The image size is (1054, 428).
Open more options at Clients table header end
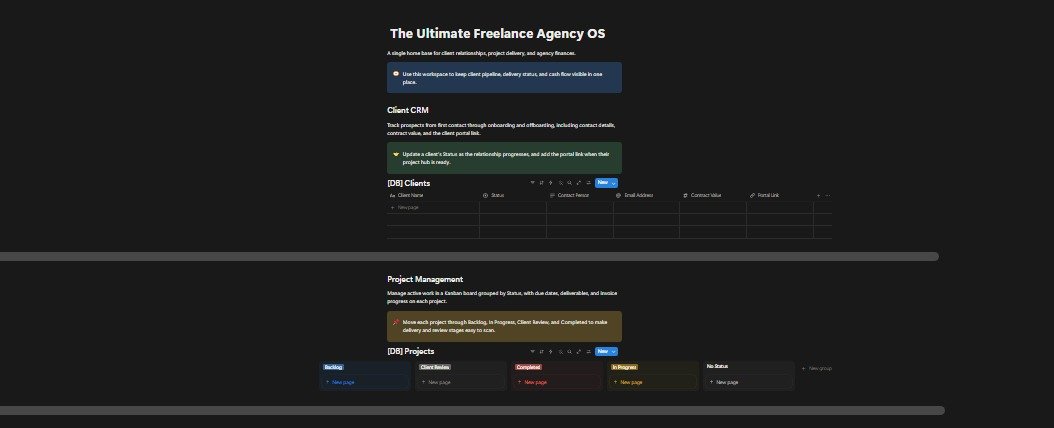pos(827,196)
